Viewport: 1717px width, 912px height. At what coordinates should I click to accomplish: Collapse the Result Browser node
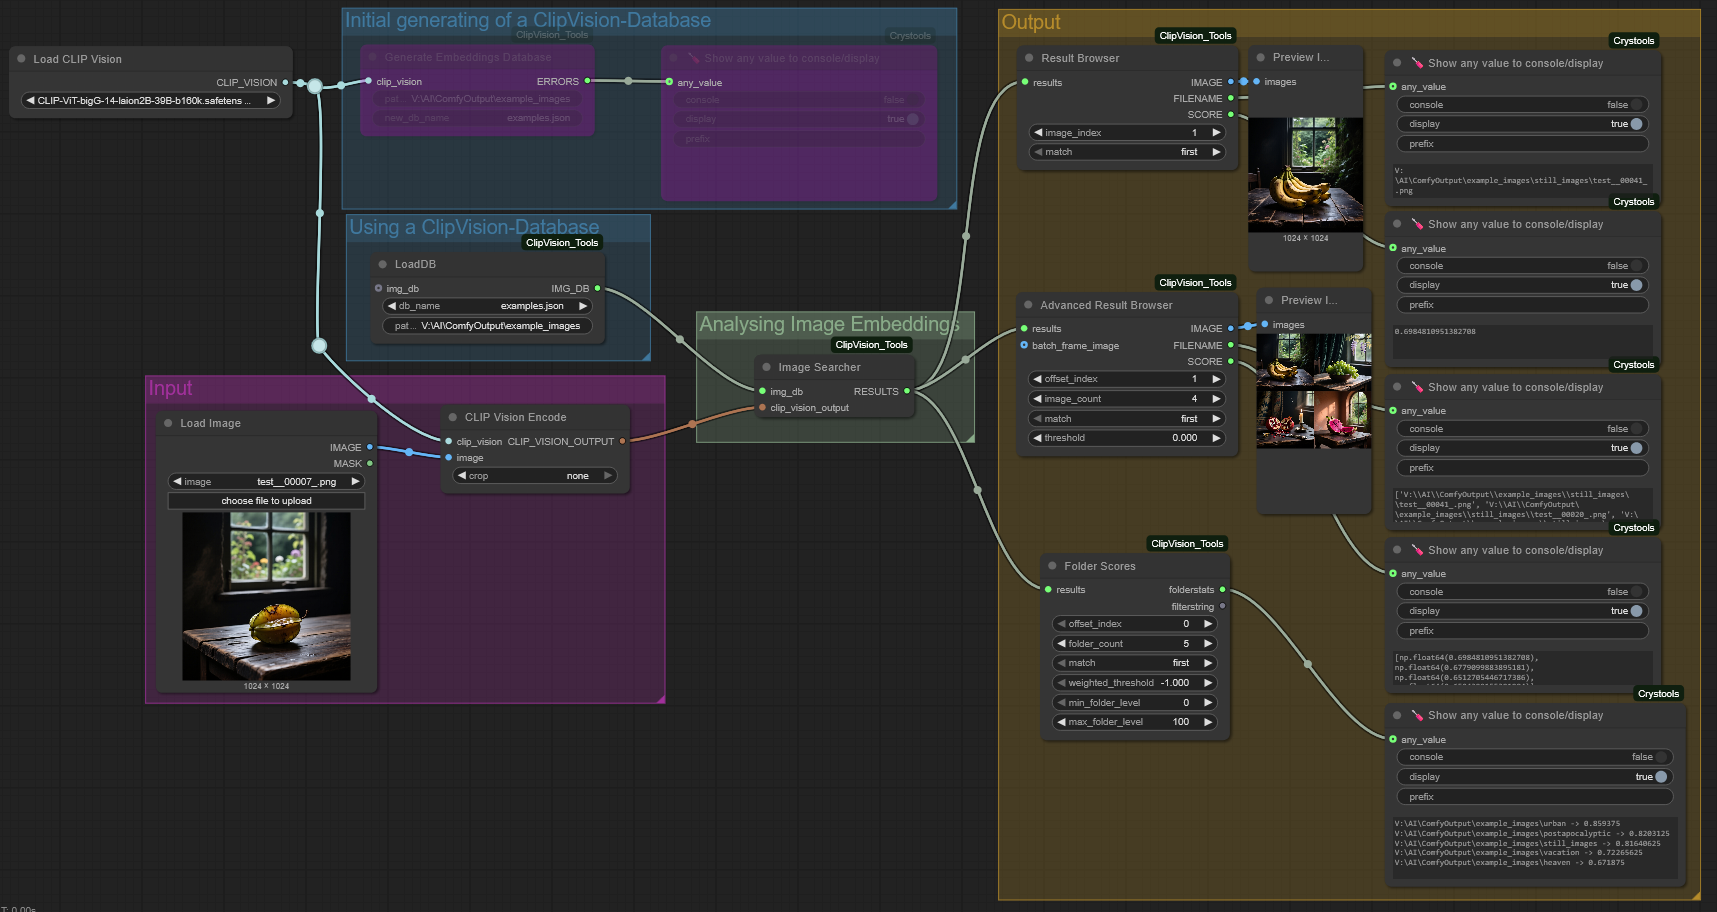click(1029, 58)
